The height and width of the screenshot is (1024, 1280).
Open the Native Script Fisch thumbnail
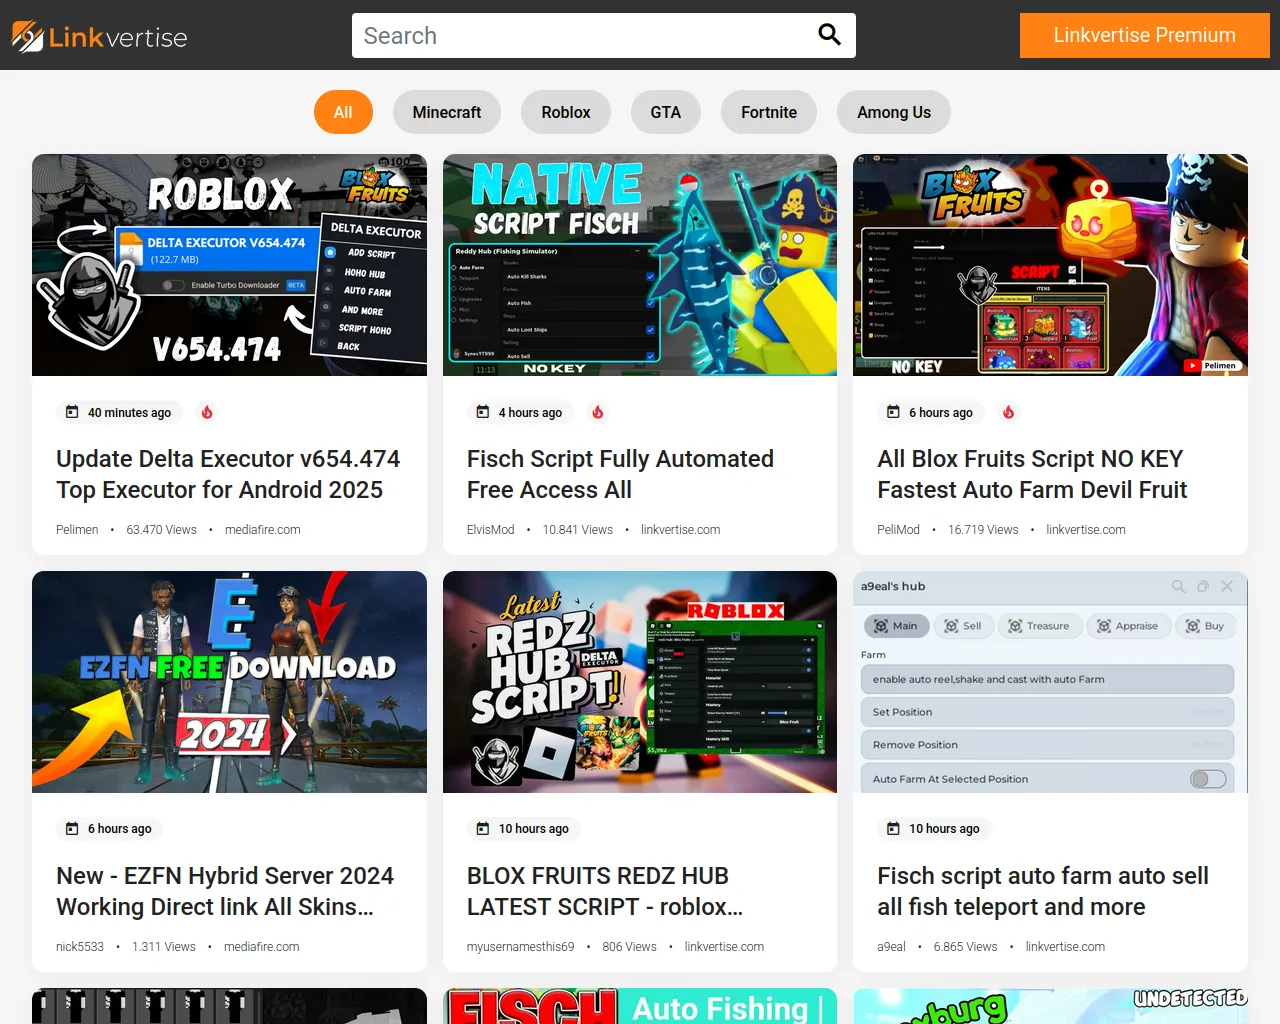pos(640,265)
